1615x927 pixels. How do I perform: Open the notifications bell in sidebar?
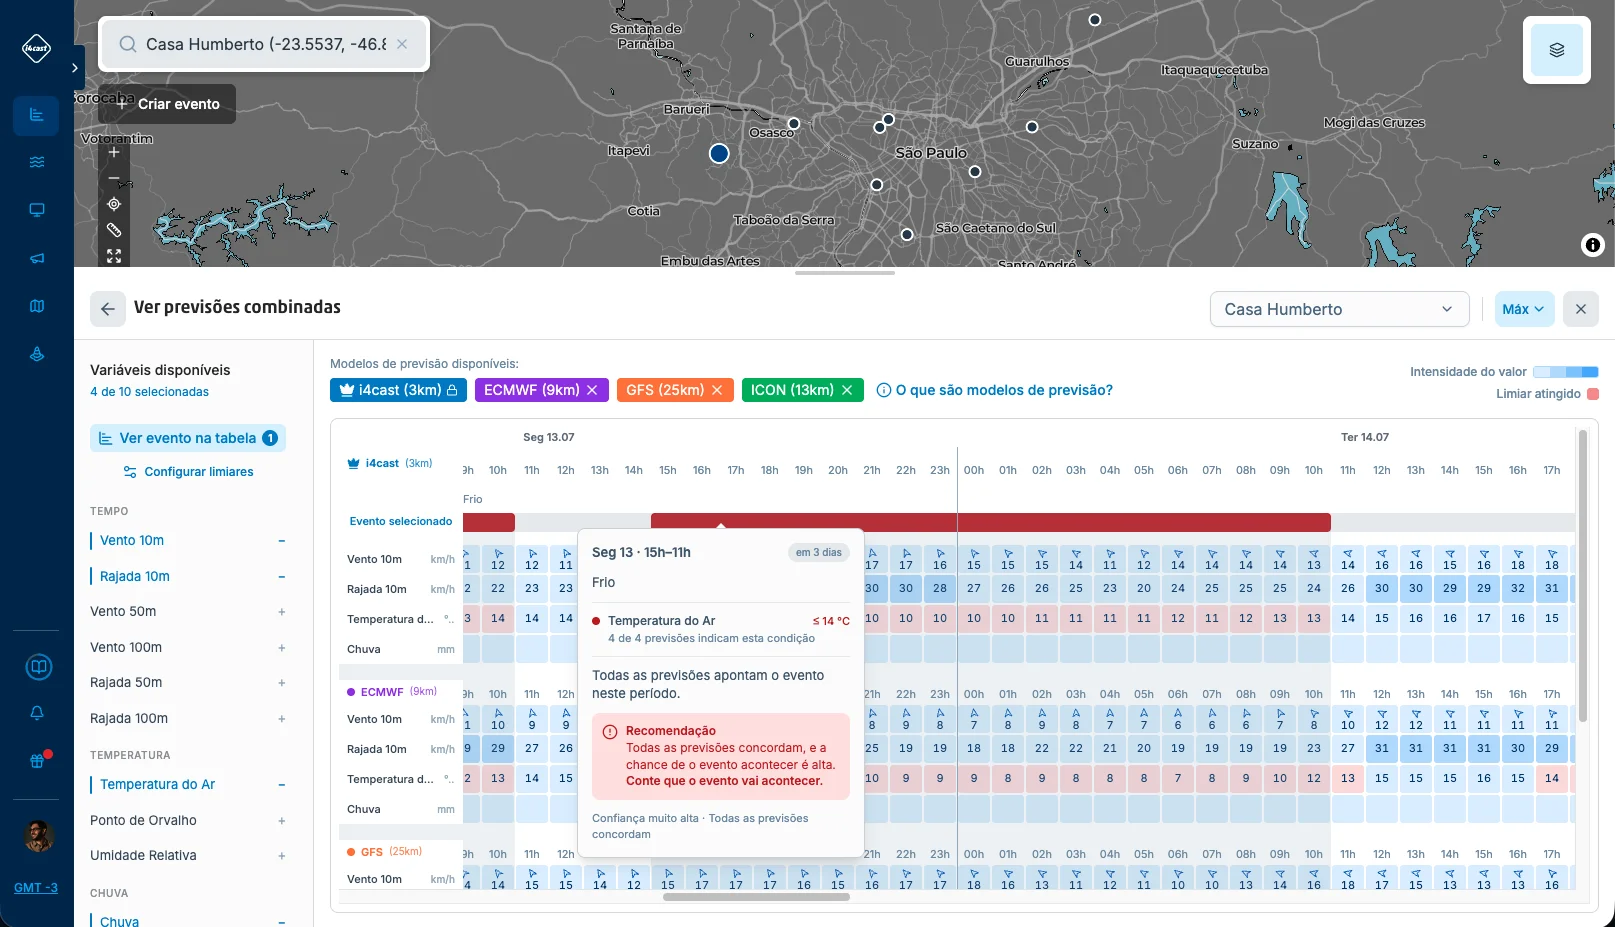point(37,713)
